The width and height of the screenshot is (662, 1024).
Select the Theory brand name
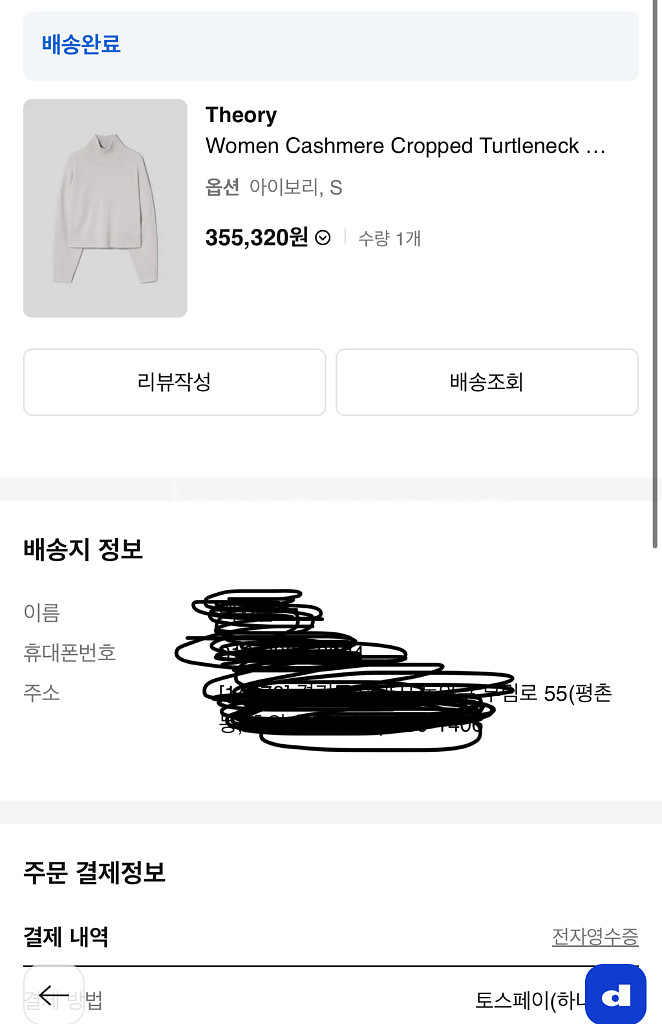pos(240,115)
